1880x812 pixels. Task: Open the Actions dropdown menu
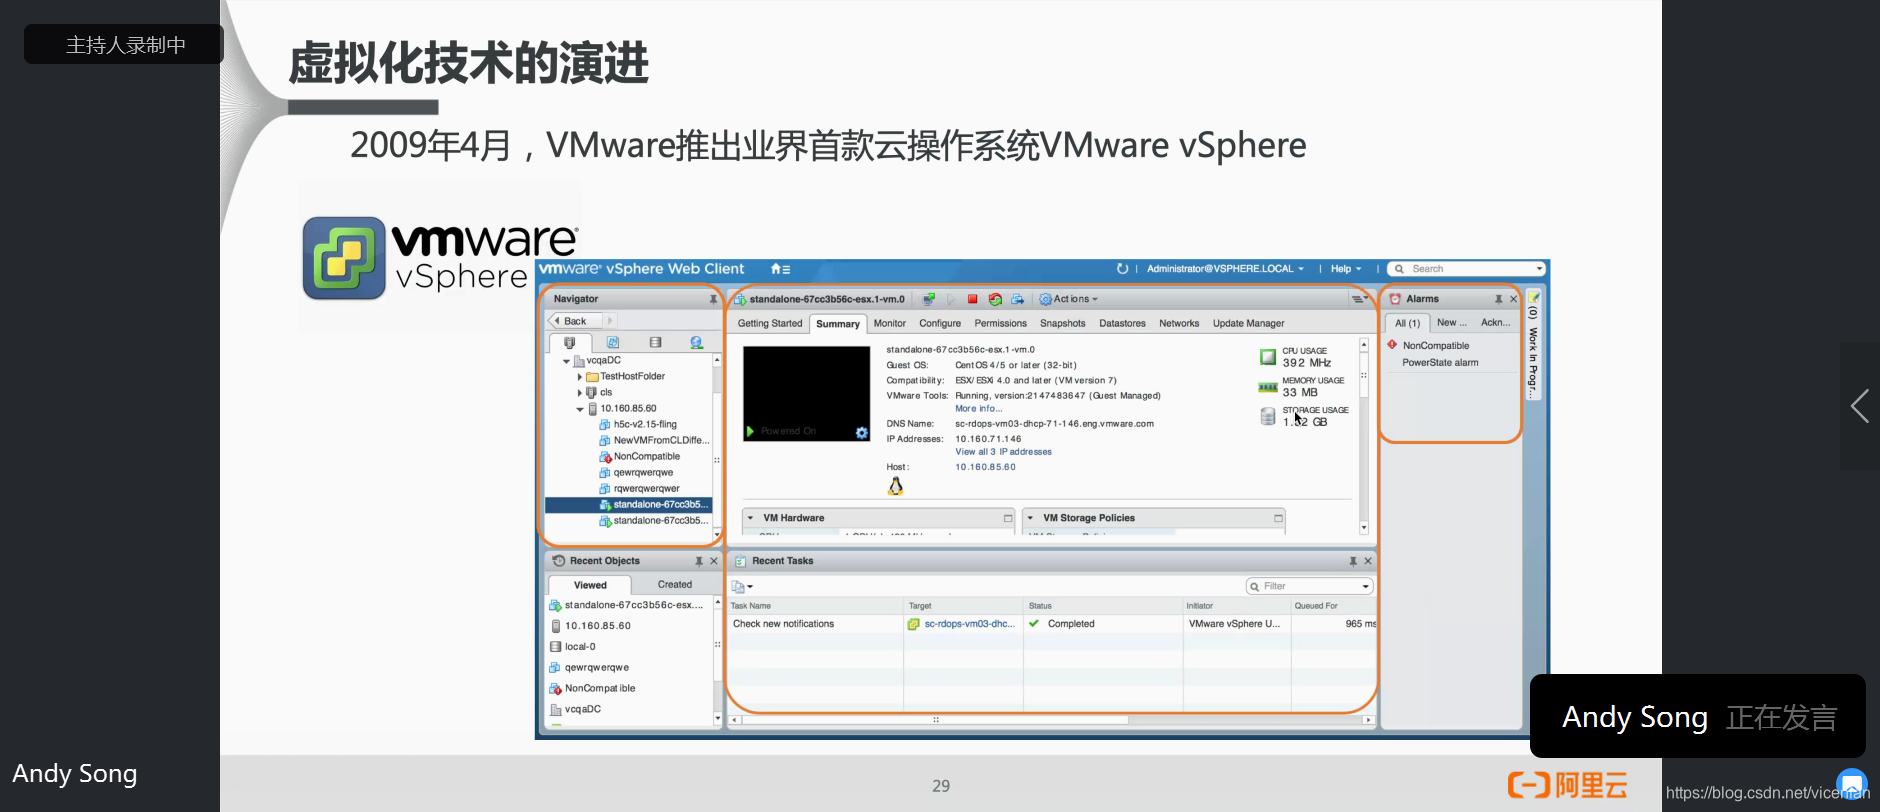1069,299
